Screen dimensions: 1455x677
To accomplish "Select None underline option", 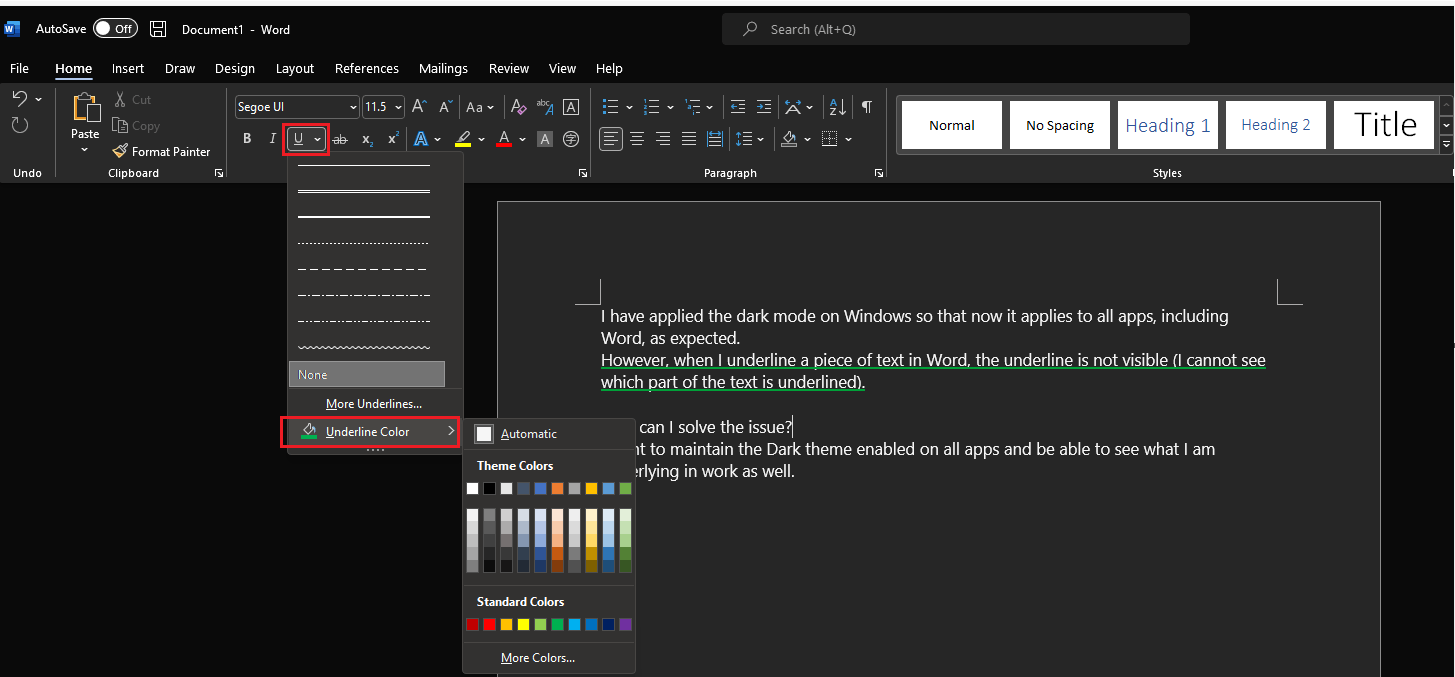I will tap(367, 374).
